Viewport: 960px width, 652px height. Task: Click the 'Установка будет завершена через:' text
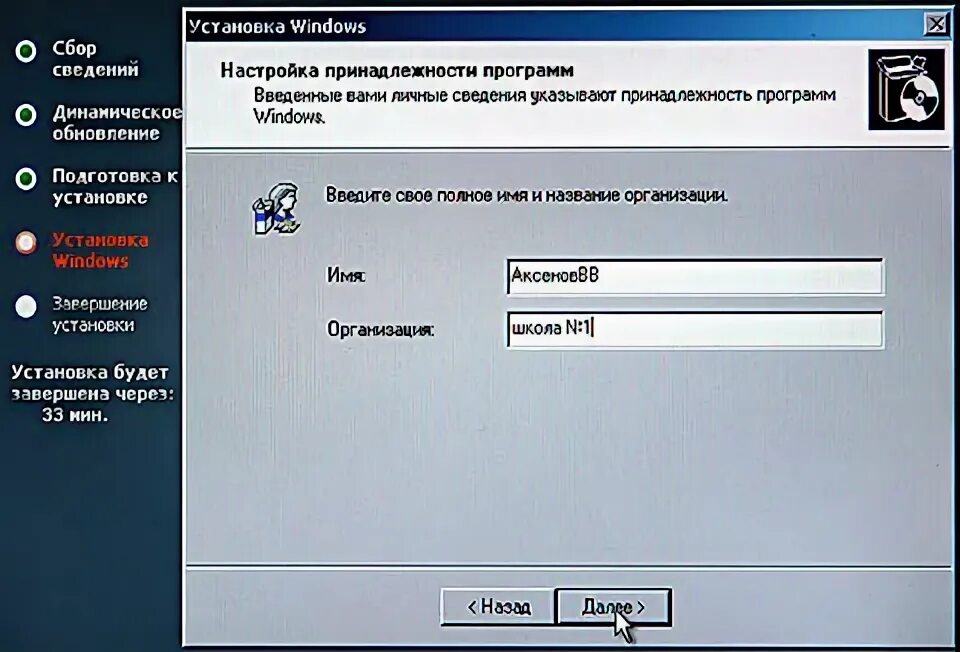click(x=92, y=383)
